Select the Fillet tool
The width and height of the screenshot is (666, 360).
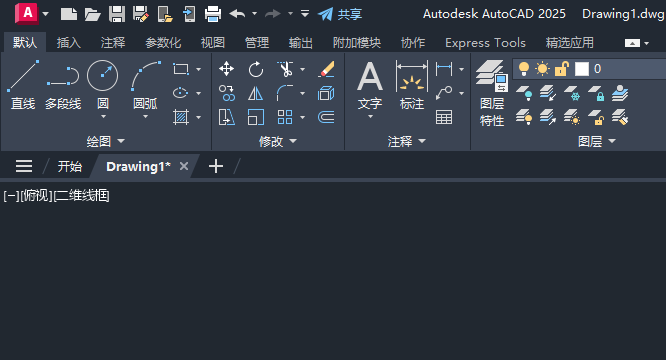point(285,93)
